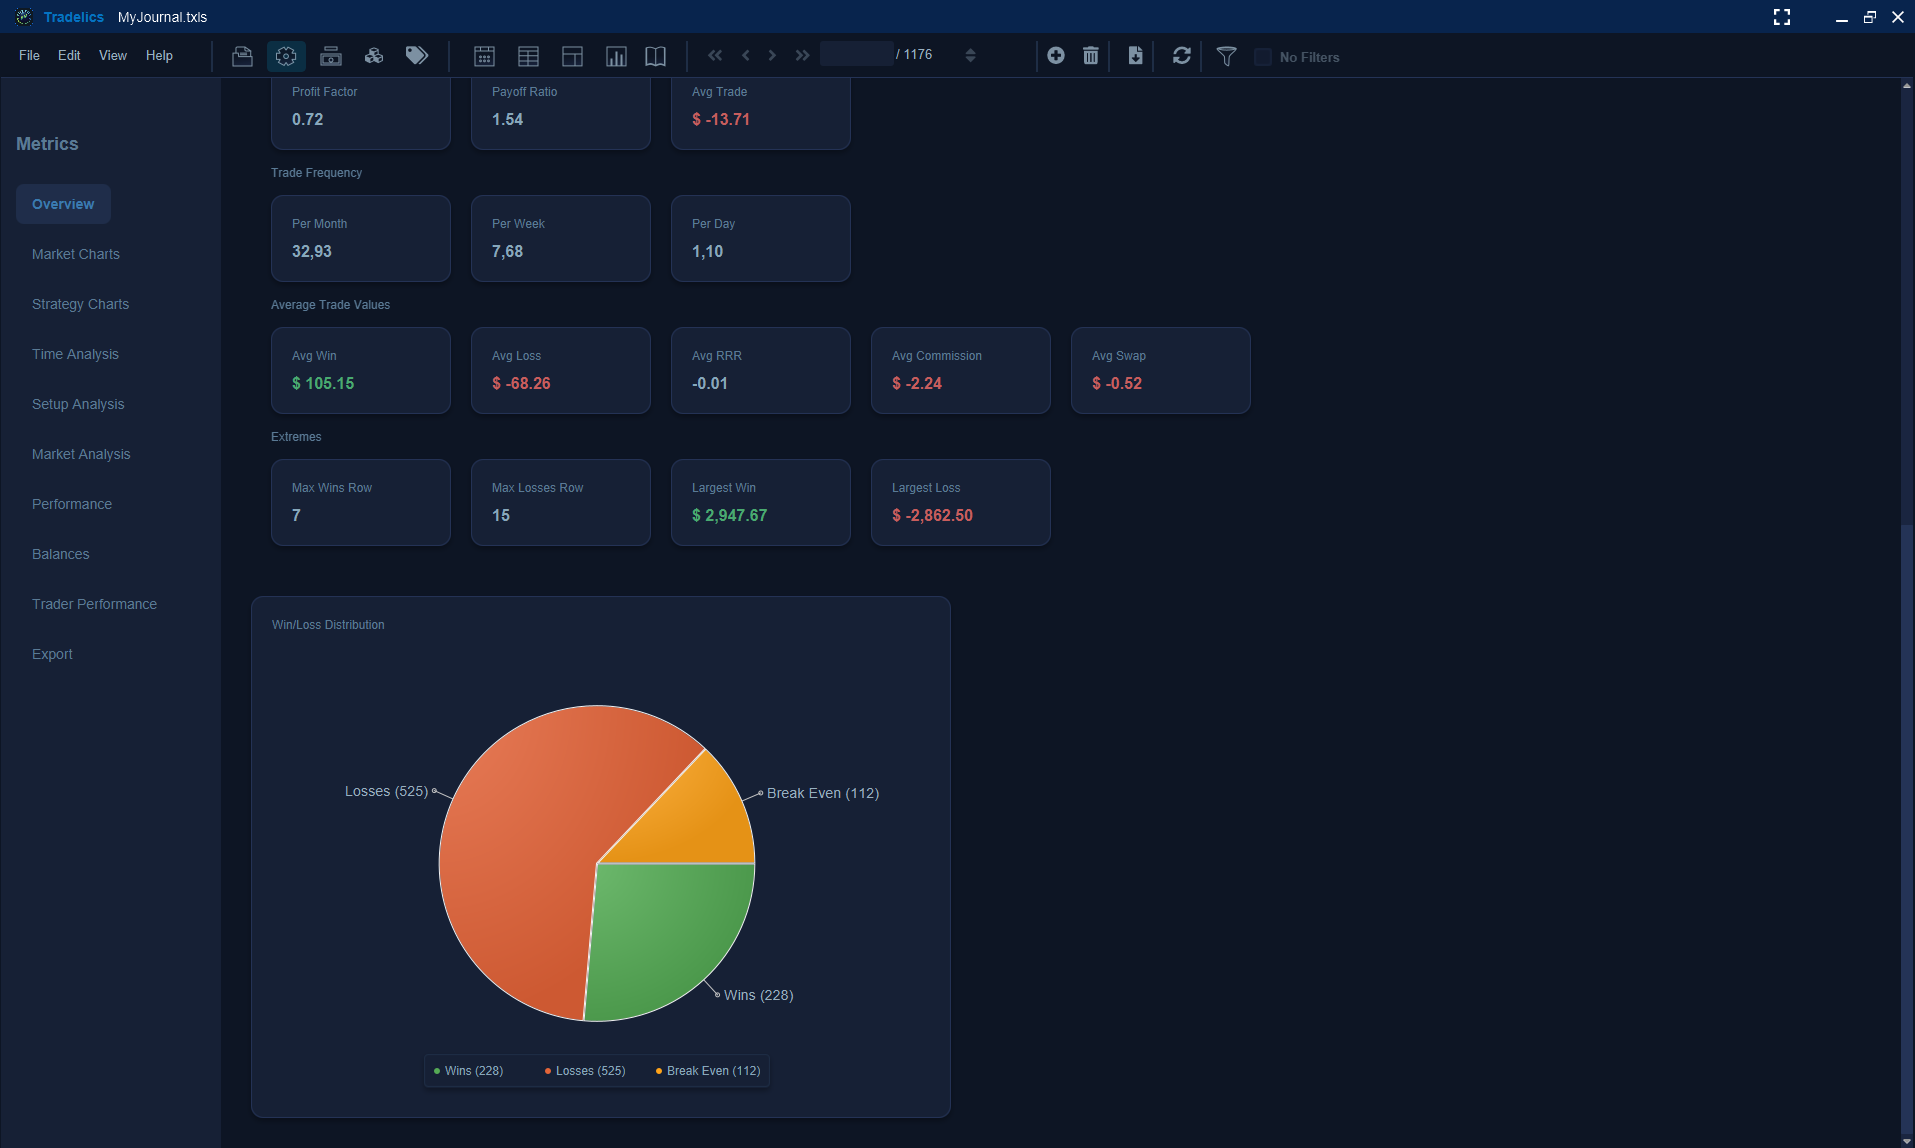
Task: Add a new trade with the plus icon
Action: 1056,56
